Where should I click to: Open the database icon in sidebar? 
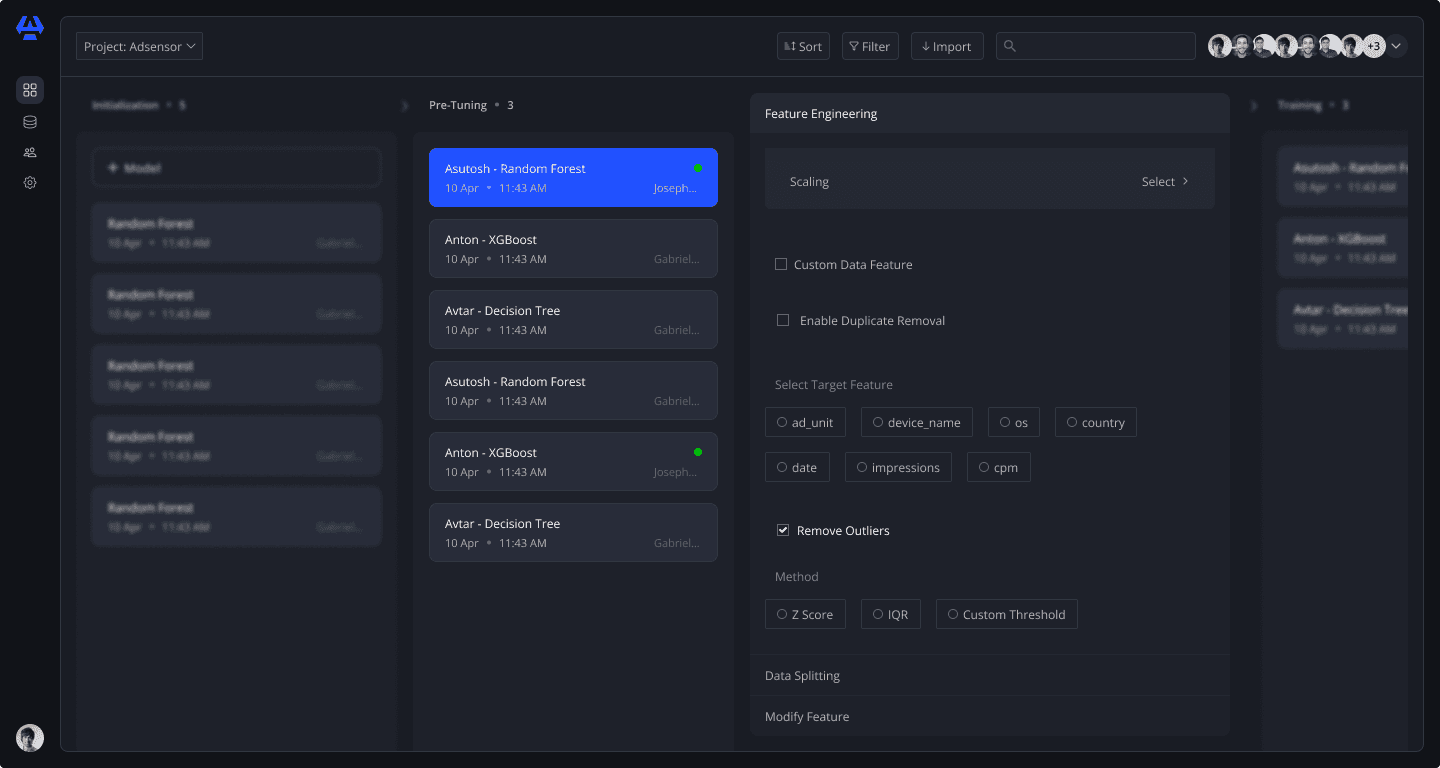point(30,122)
